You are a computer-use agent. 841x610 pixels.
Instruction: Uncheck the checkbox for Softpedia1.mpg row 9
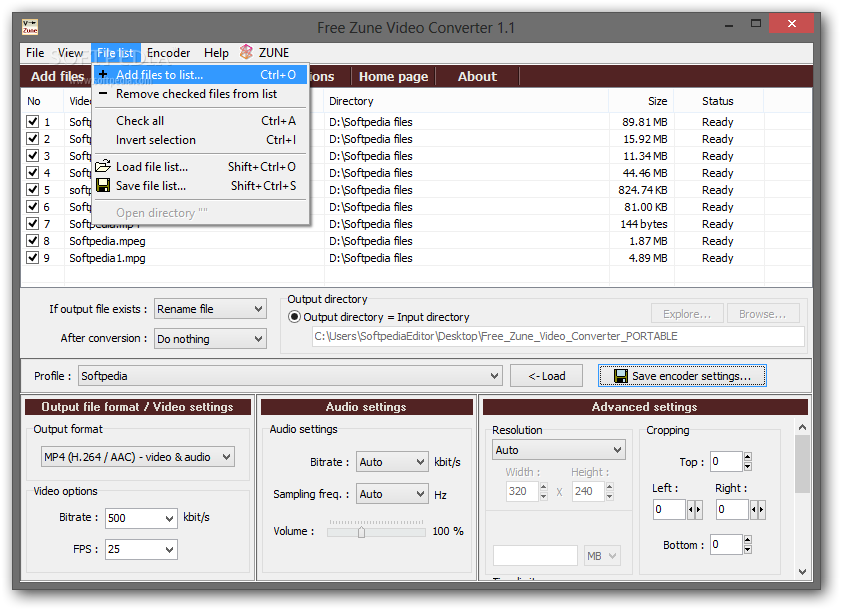point(33,258)
